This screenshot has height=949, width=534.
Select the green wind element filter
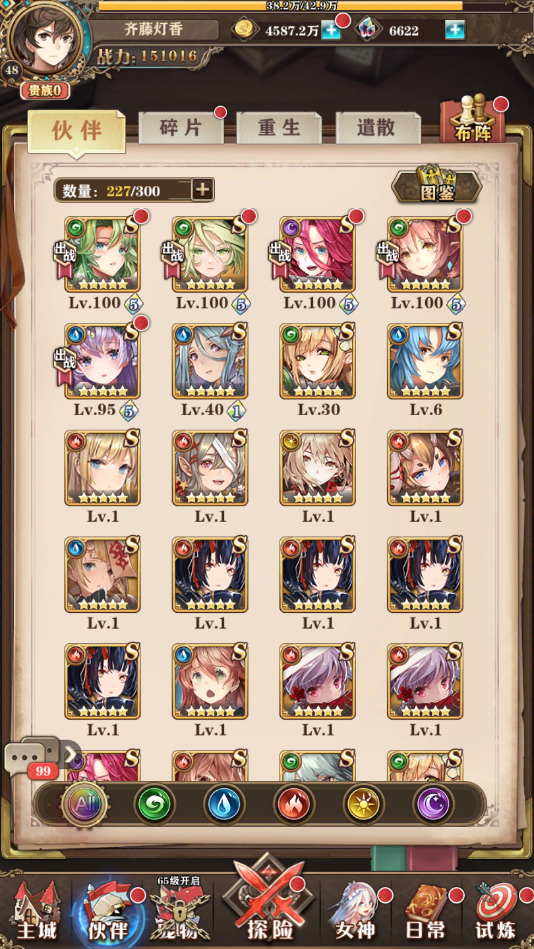pos(154,804)
